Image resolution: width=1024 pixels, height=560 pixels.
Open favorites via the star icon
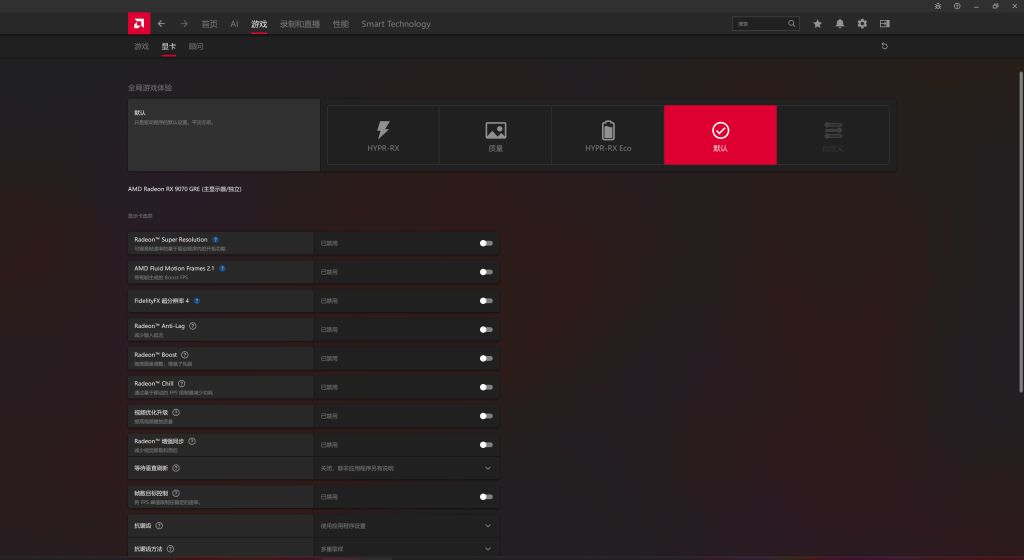[x=817, y=23]
